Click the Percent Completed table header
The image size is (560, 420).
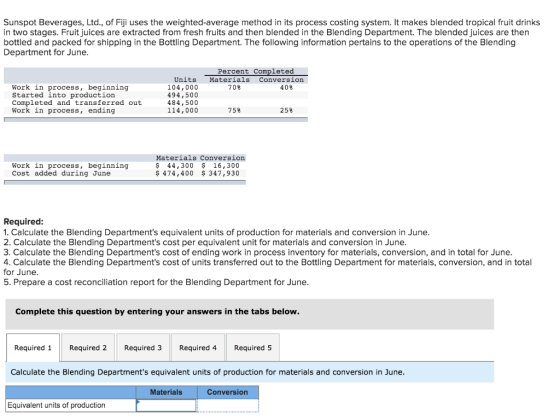tap(256, 71)
